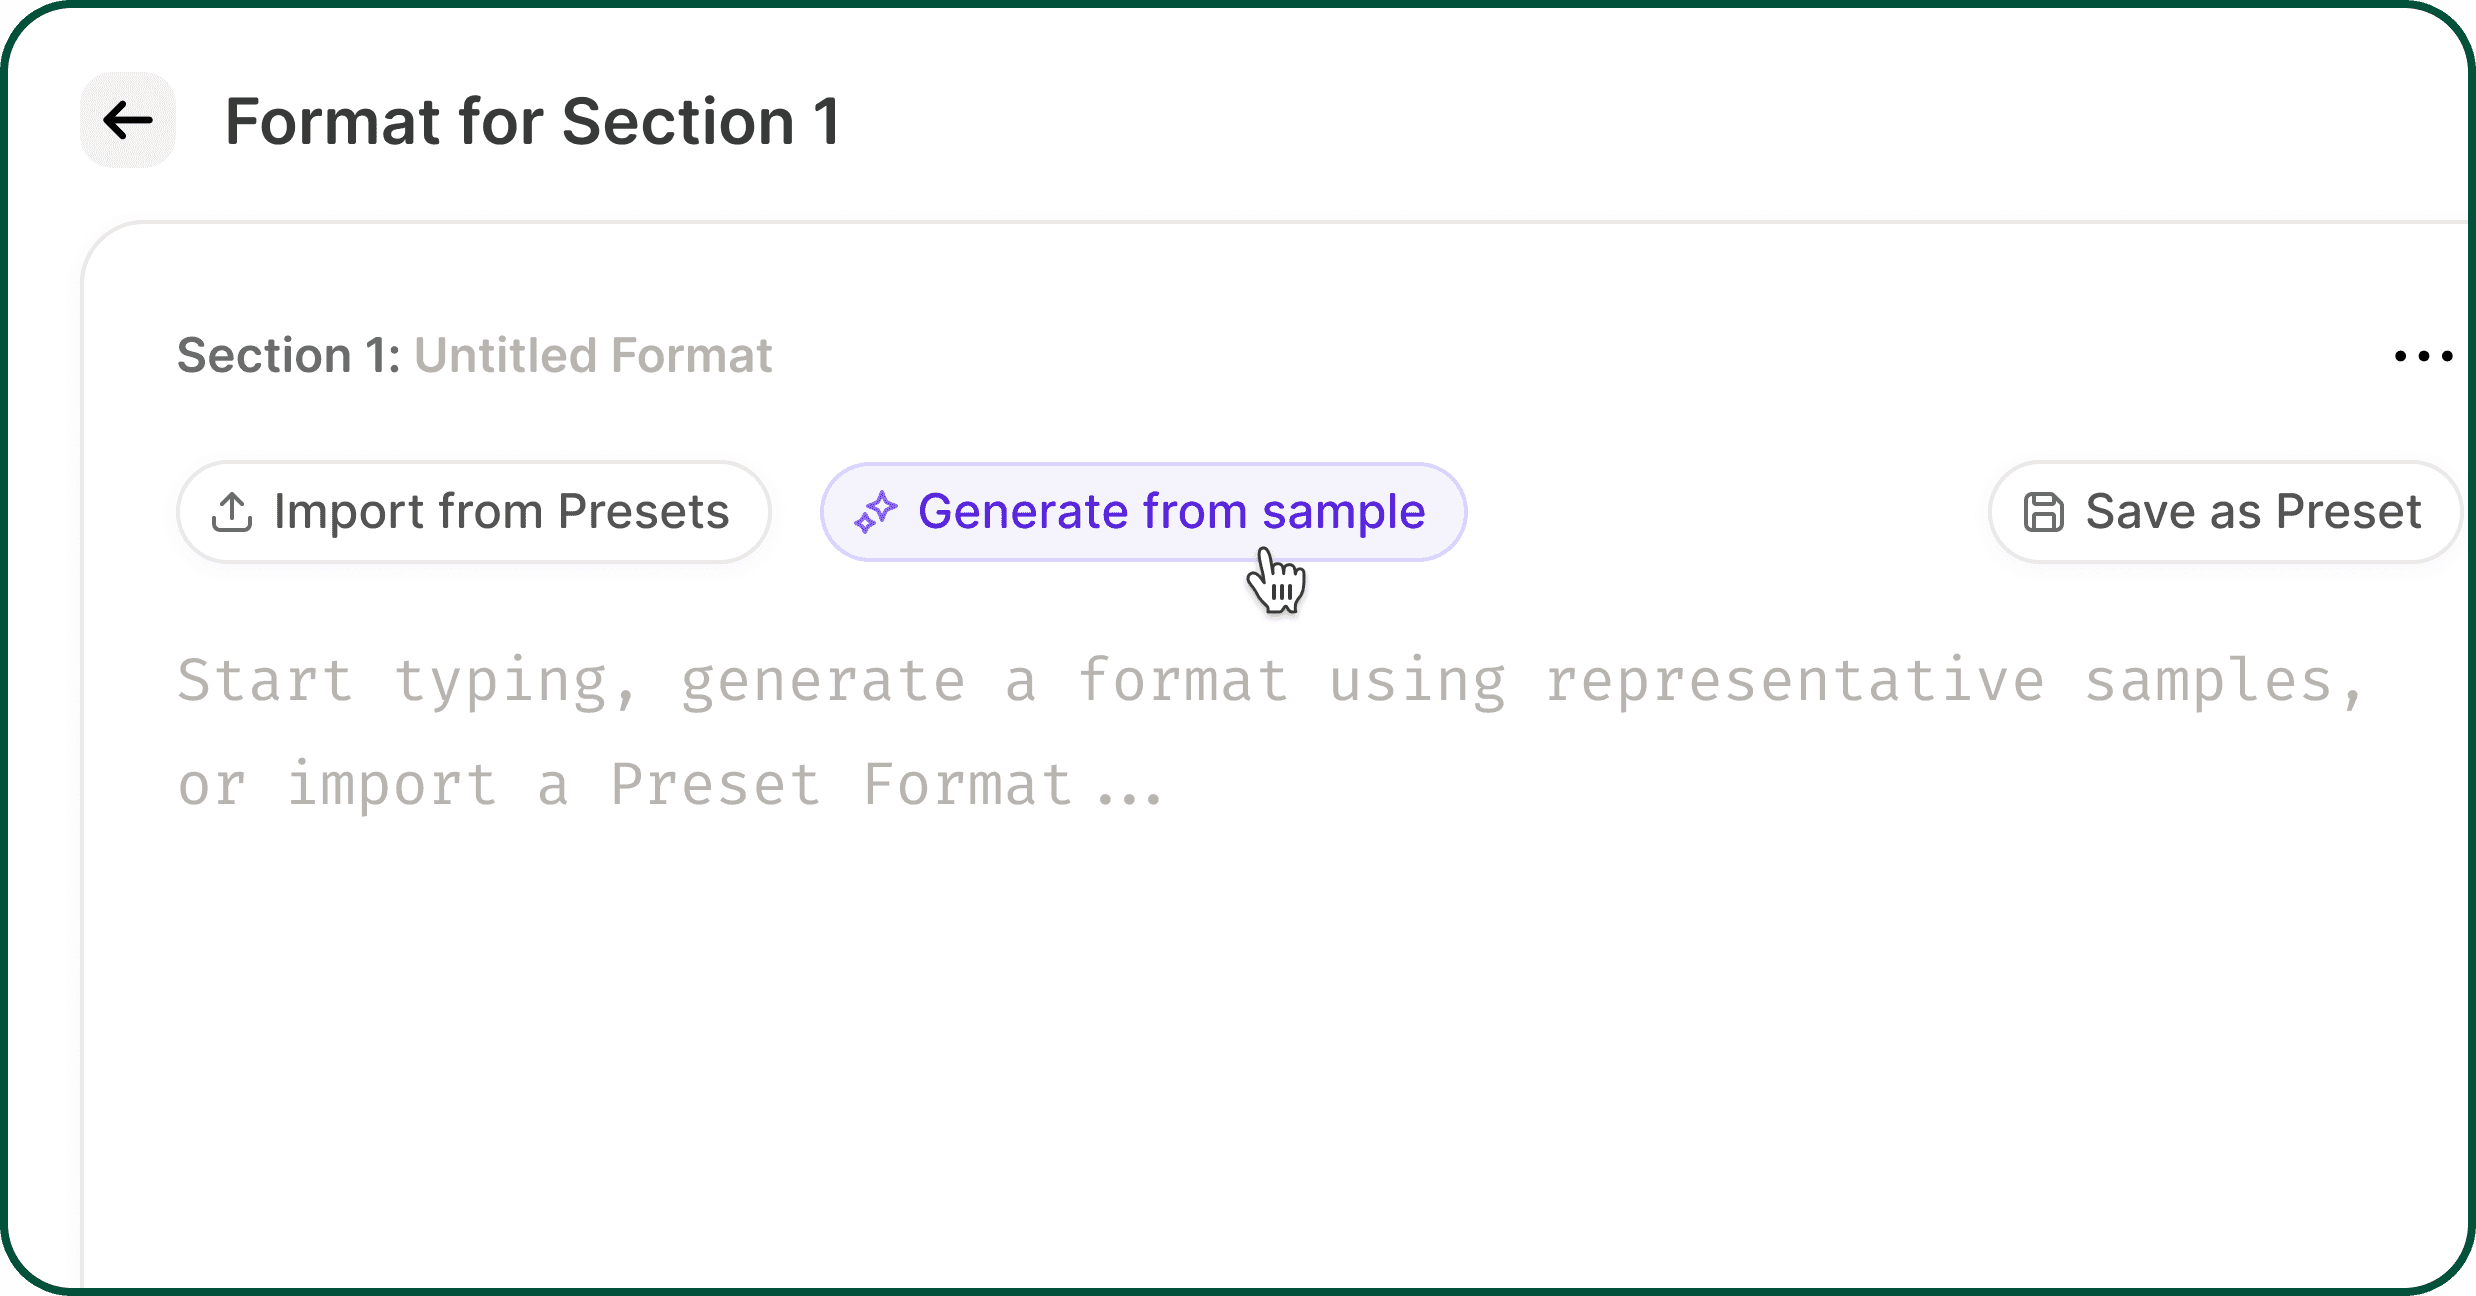Click the sparkle icon in Generate from sample
Screen dimensions: 2476x1296
(876, 512)
